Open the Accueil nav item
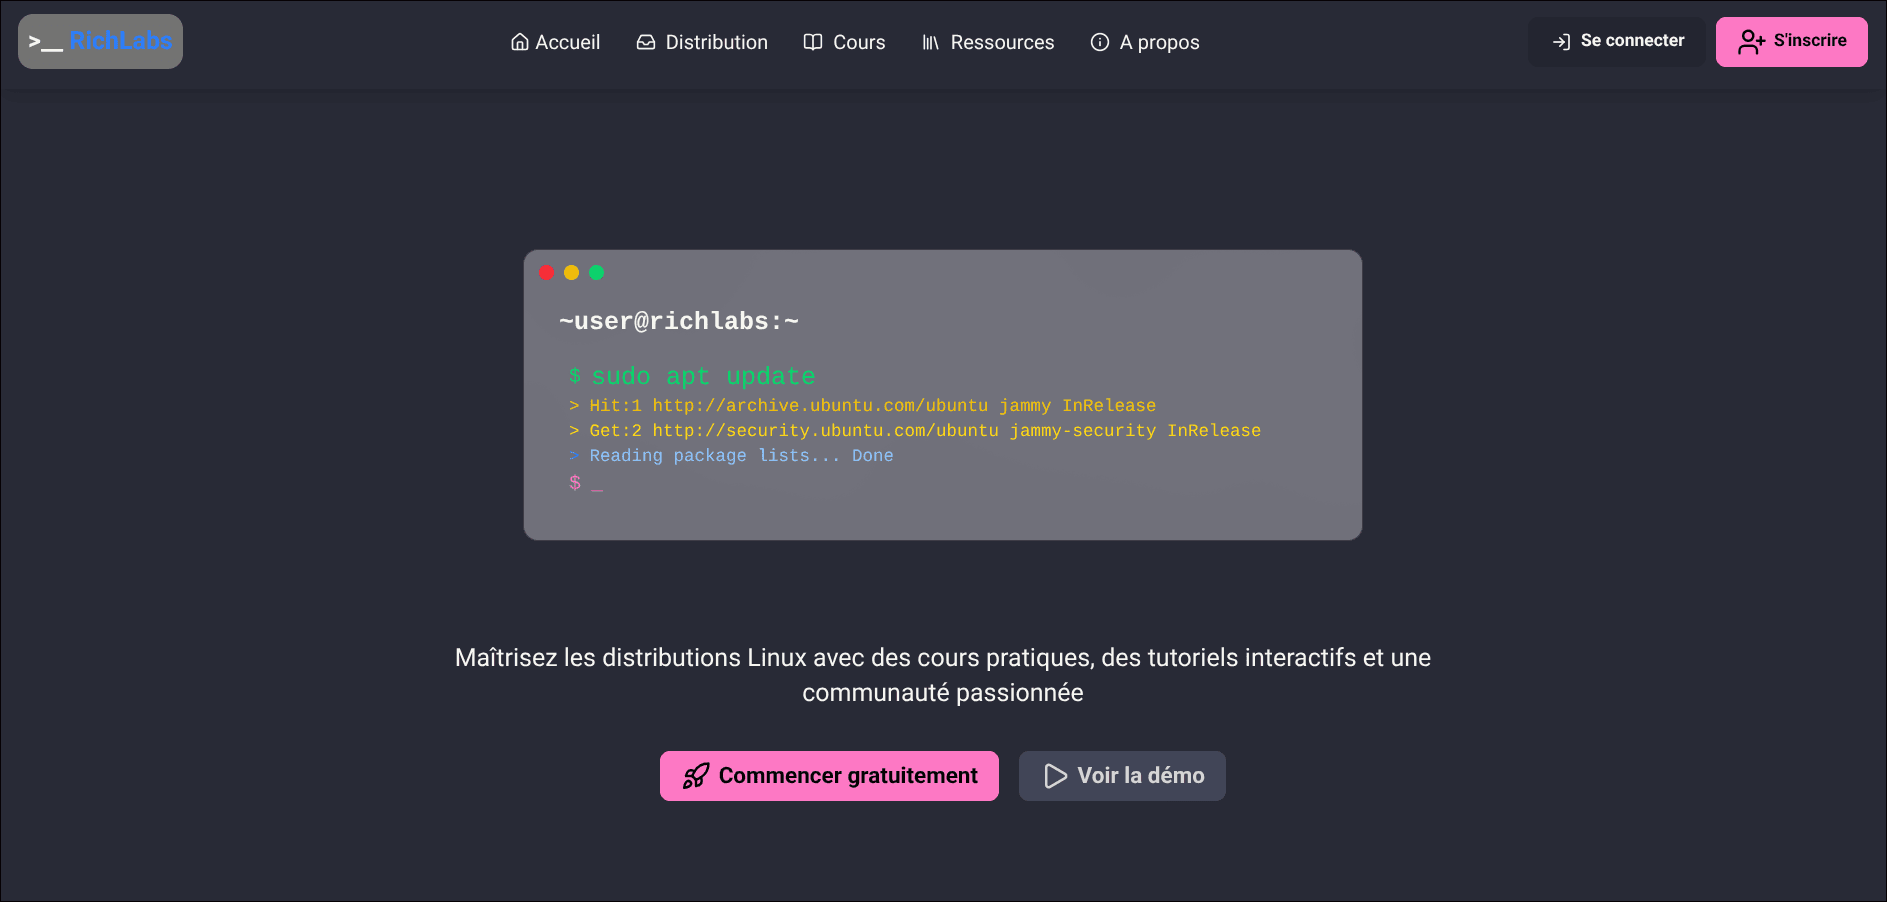Screen dimensions: 1887x902 click(x=555, y=42)
